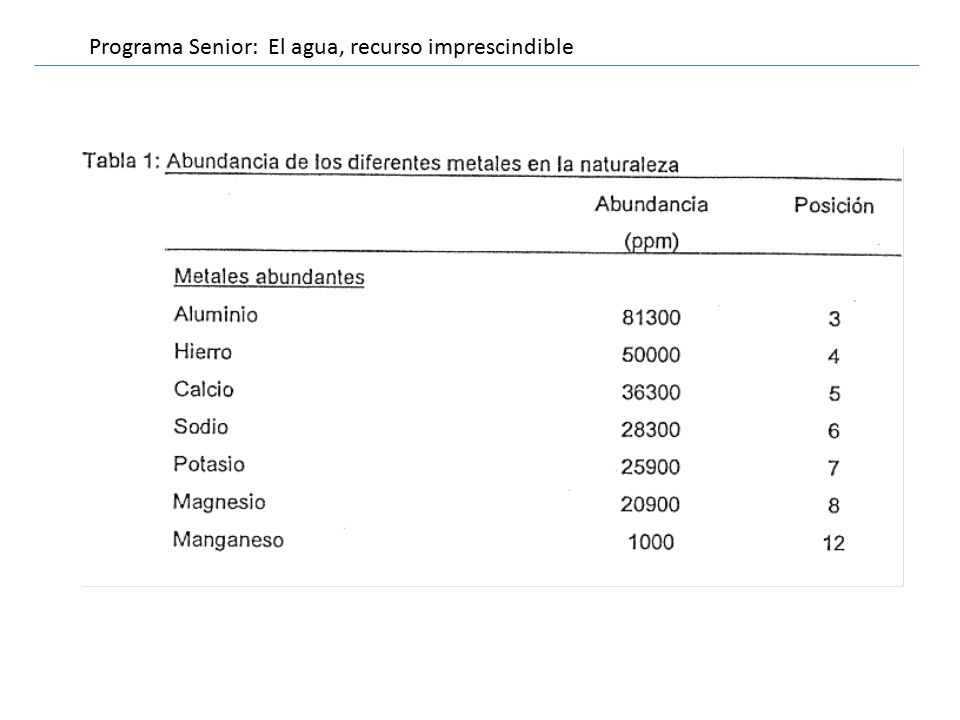Screen dimensions: 960x720
Task: Select the 'Metales abundantes' underlined heading
Action: [x=269, y=277]
